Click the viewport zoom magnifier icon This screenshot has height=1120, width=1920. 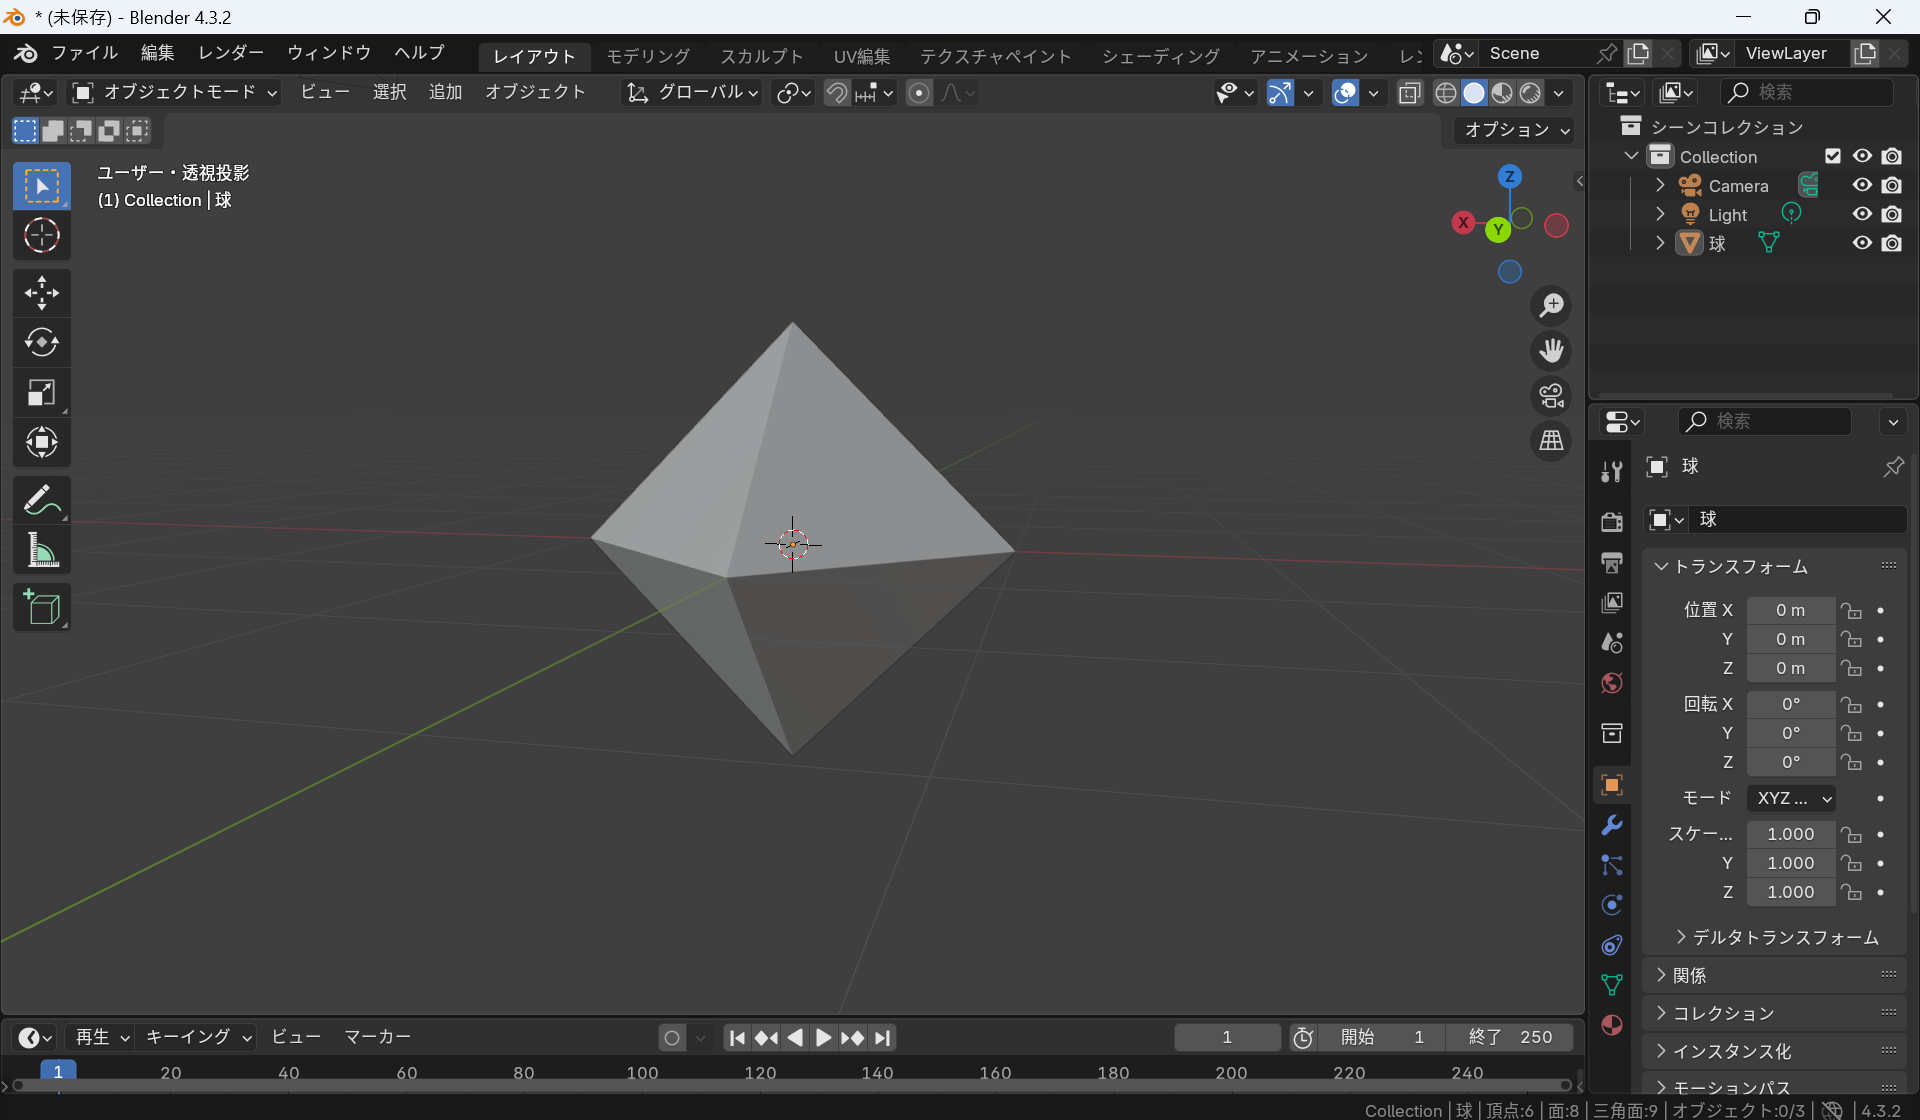tap(1551, 306)
